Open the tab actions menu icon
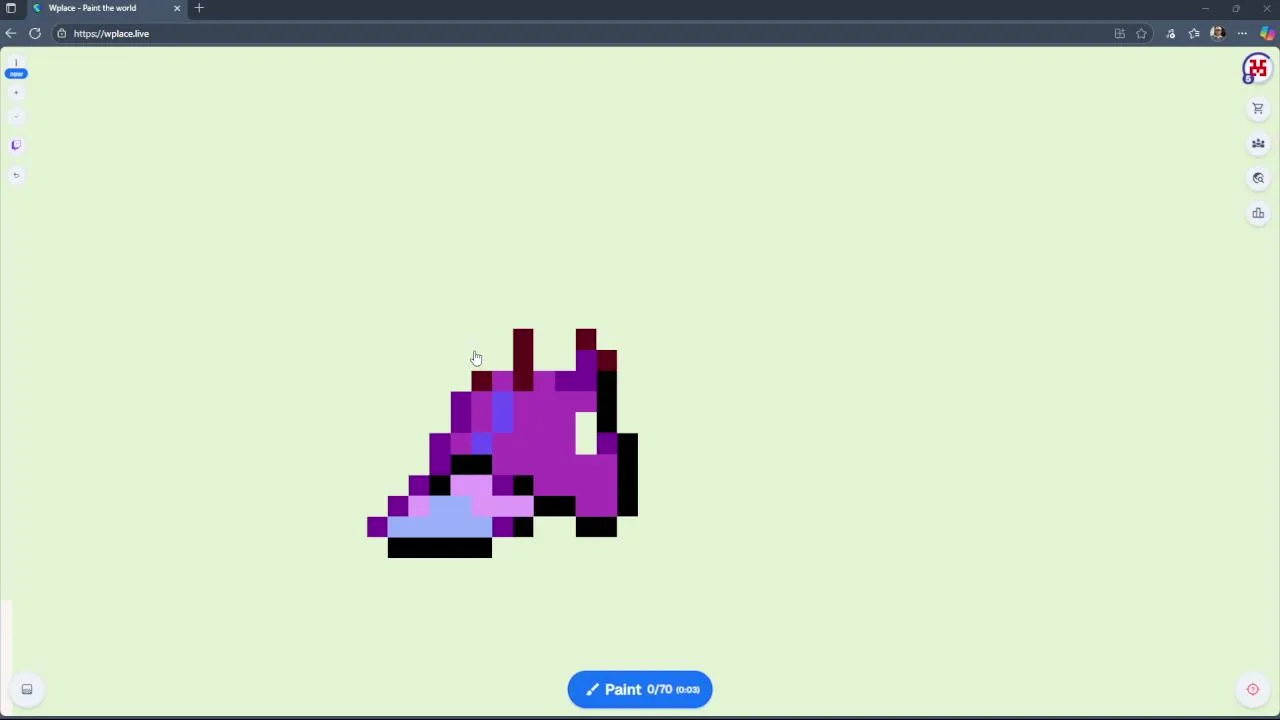Viewport: 1280px width, 720px height. (x=11, y=8)
